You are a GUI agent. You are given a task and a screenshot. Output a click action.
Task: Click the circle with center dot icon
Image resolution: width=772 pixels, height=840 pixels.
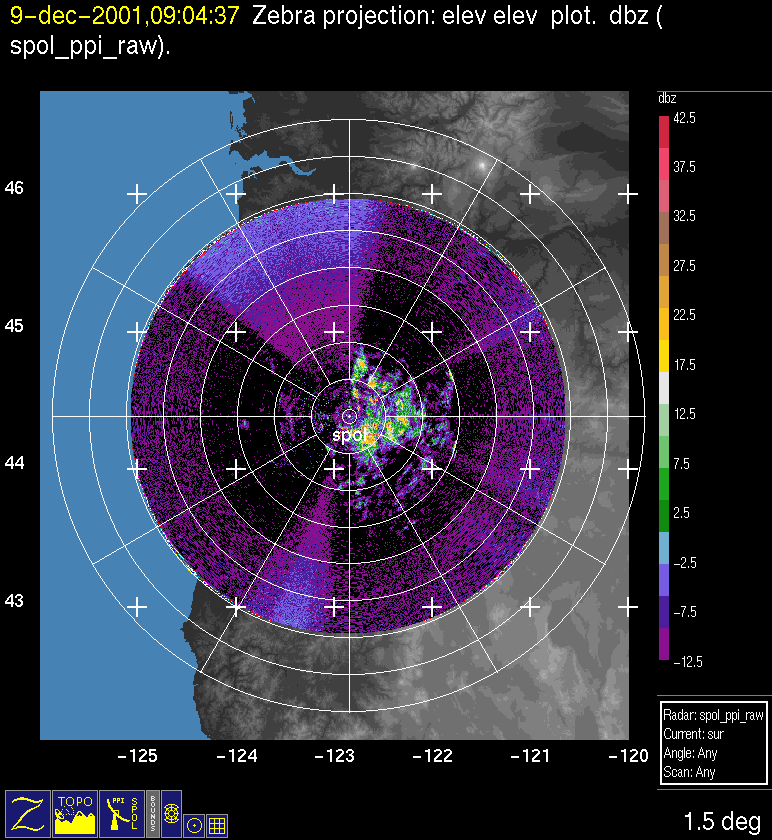(194, 825)
